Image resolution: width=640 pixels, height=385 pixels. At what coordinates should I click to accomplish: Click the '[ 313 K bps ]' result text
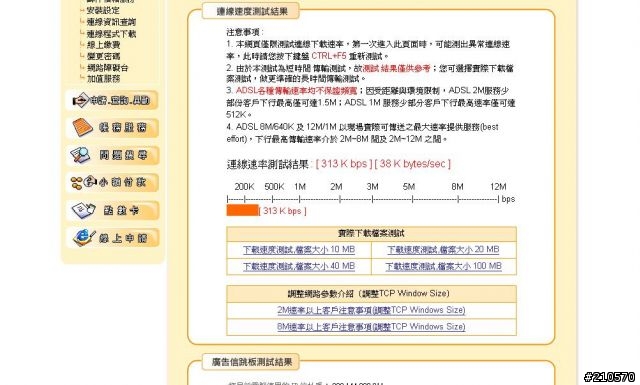pyautogui.click(x=344, y=164)
